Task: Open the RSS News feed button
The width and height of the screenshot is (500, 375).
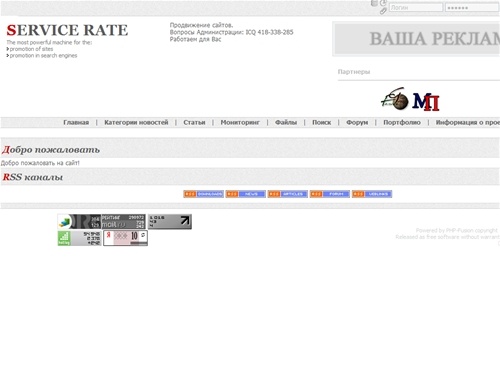Action: coord(246,194)
